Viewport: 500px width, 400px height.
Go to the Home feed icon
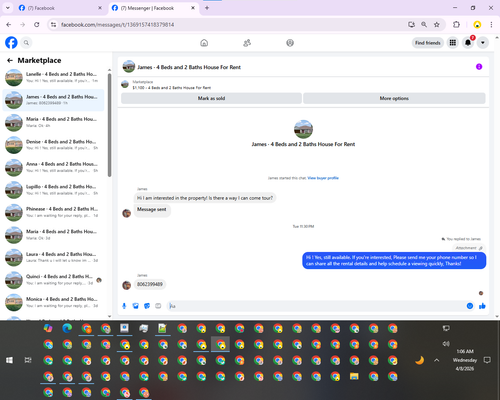(x=204, y=43)
